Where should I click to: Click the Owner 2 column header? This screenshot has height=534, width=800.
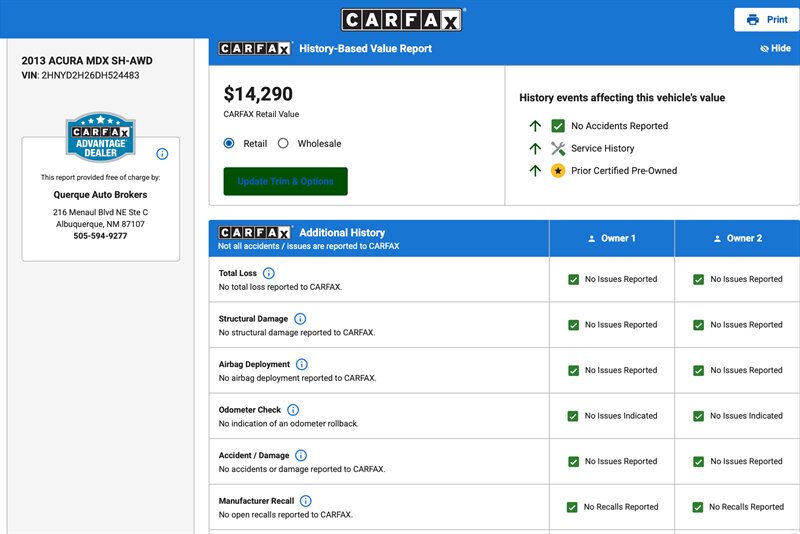(x=737, y=239)
